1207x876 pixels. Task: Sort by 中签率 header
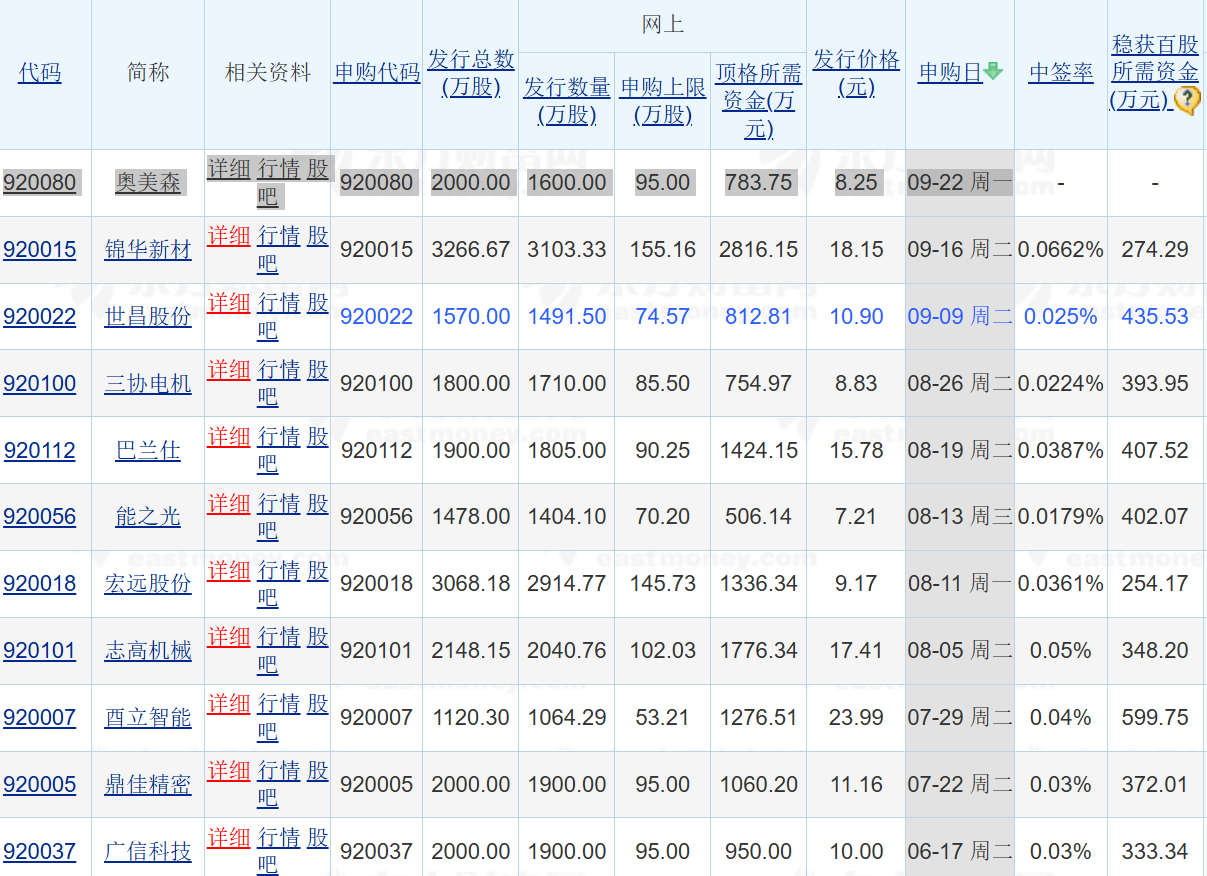[1061, 73]
